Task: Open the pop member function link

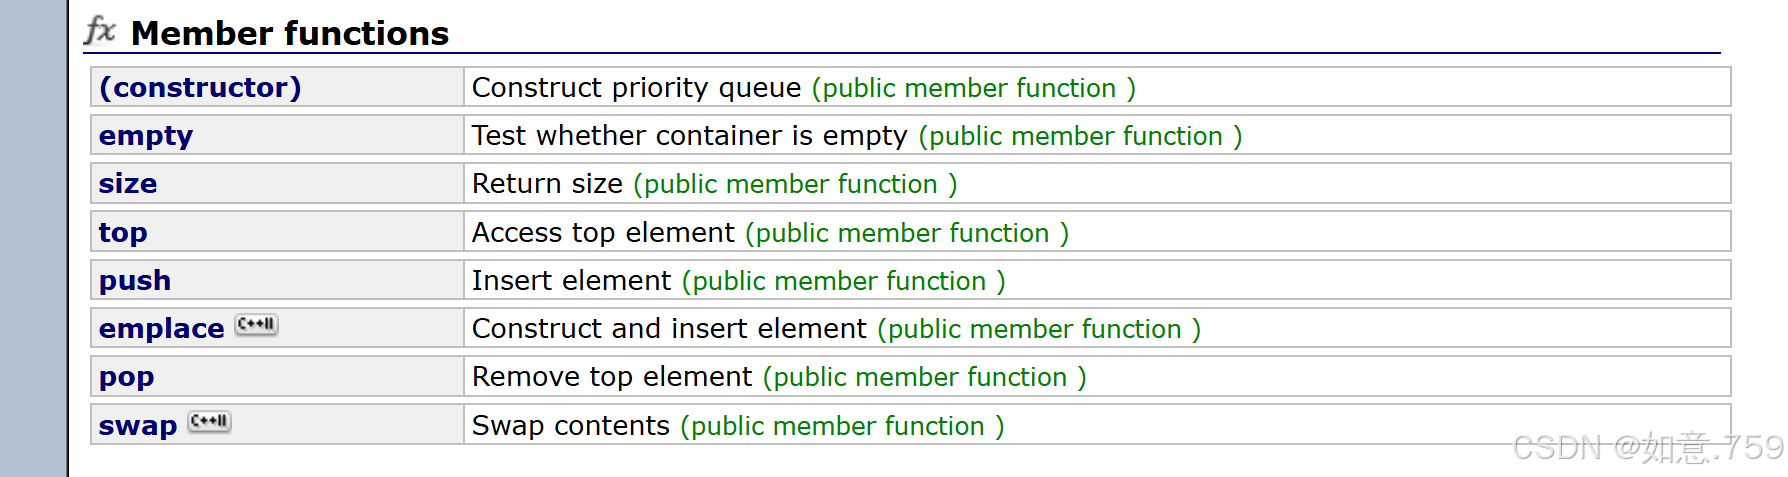Action: tap(126, 377)
